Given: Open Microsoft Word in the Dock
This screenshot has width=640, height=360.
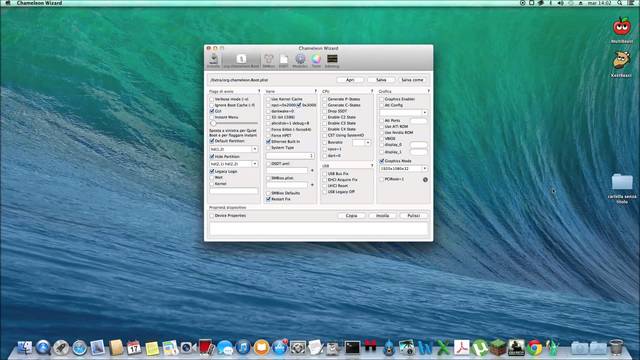Looking at the screenshot, I should coord(425,348).
